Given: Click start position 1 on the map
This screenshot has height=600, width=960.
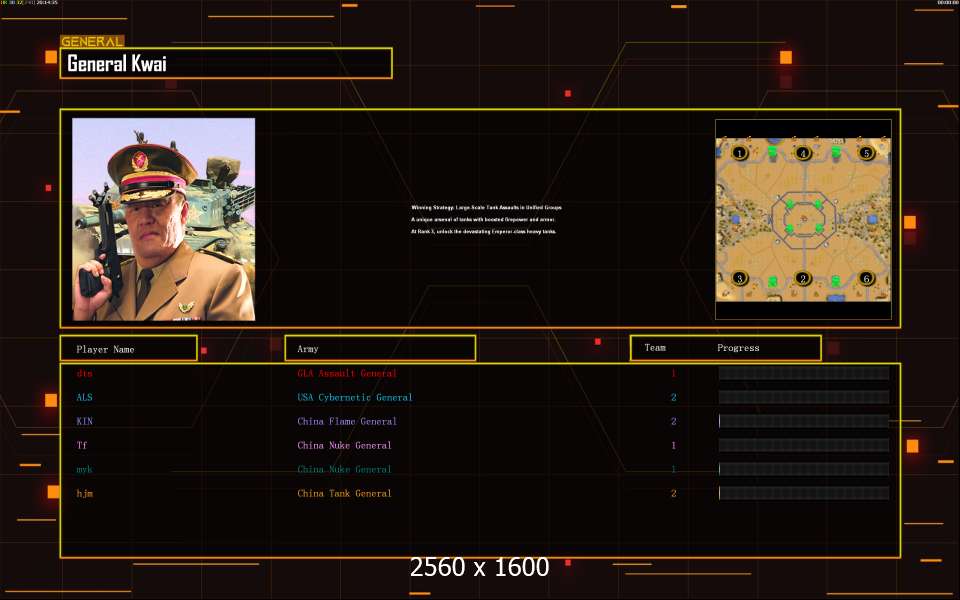Looking at the screenshot, I should click(x=739, y=152).
